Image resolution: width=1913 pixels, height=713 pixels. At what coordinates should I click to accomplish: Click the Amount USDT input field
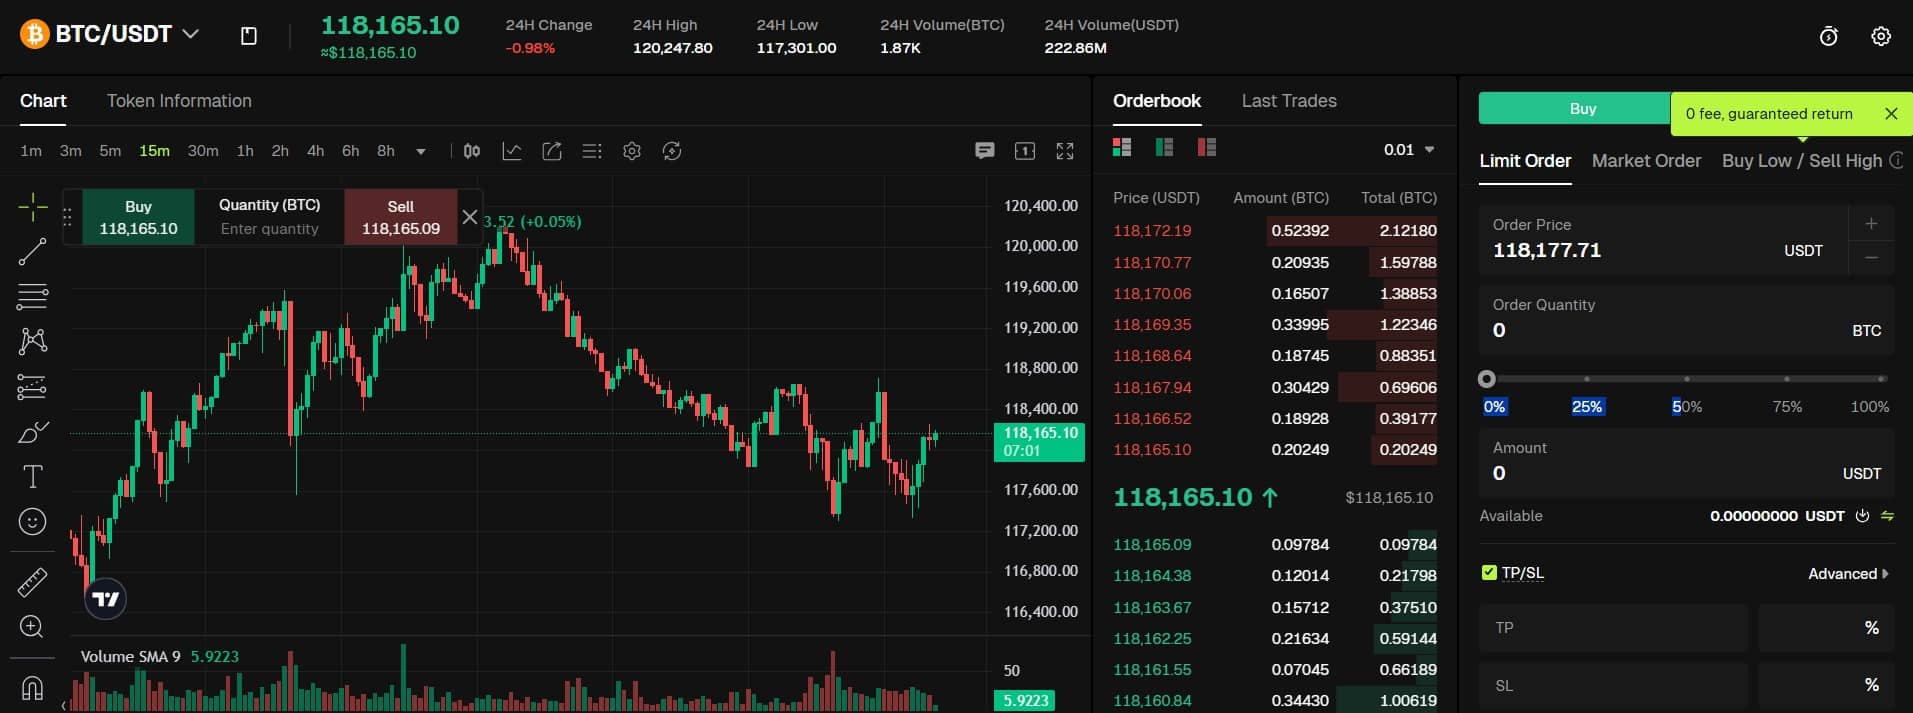(1687, 462)
